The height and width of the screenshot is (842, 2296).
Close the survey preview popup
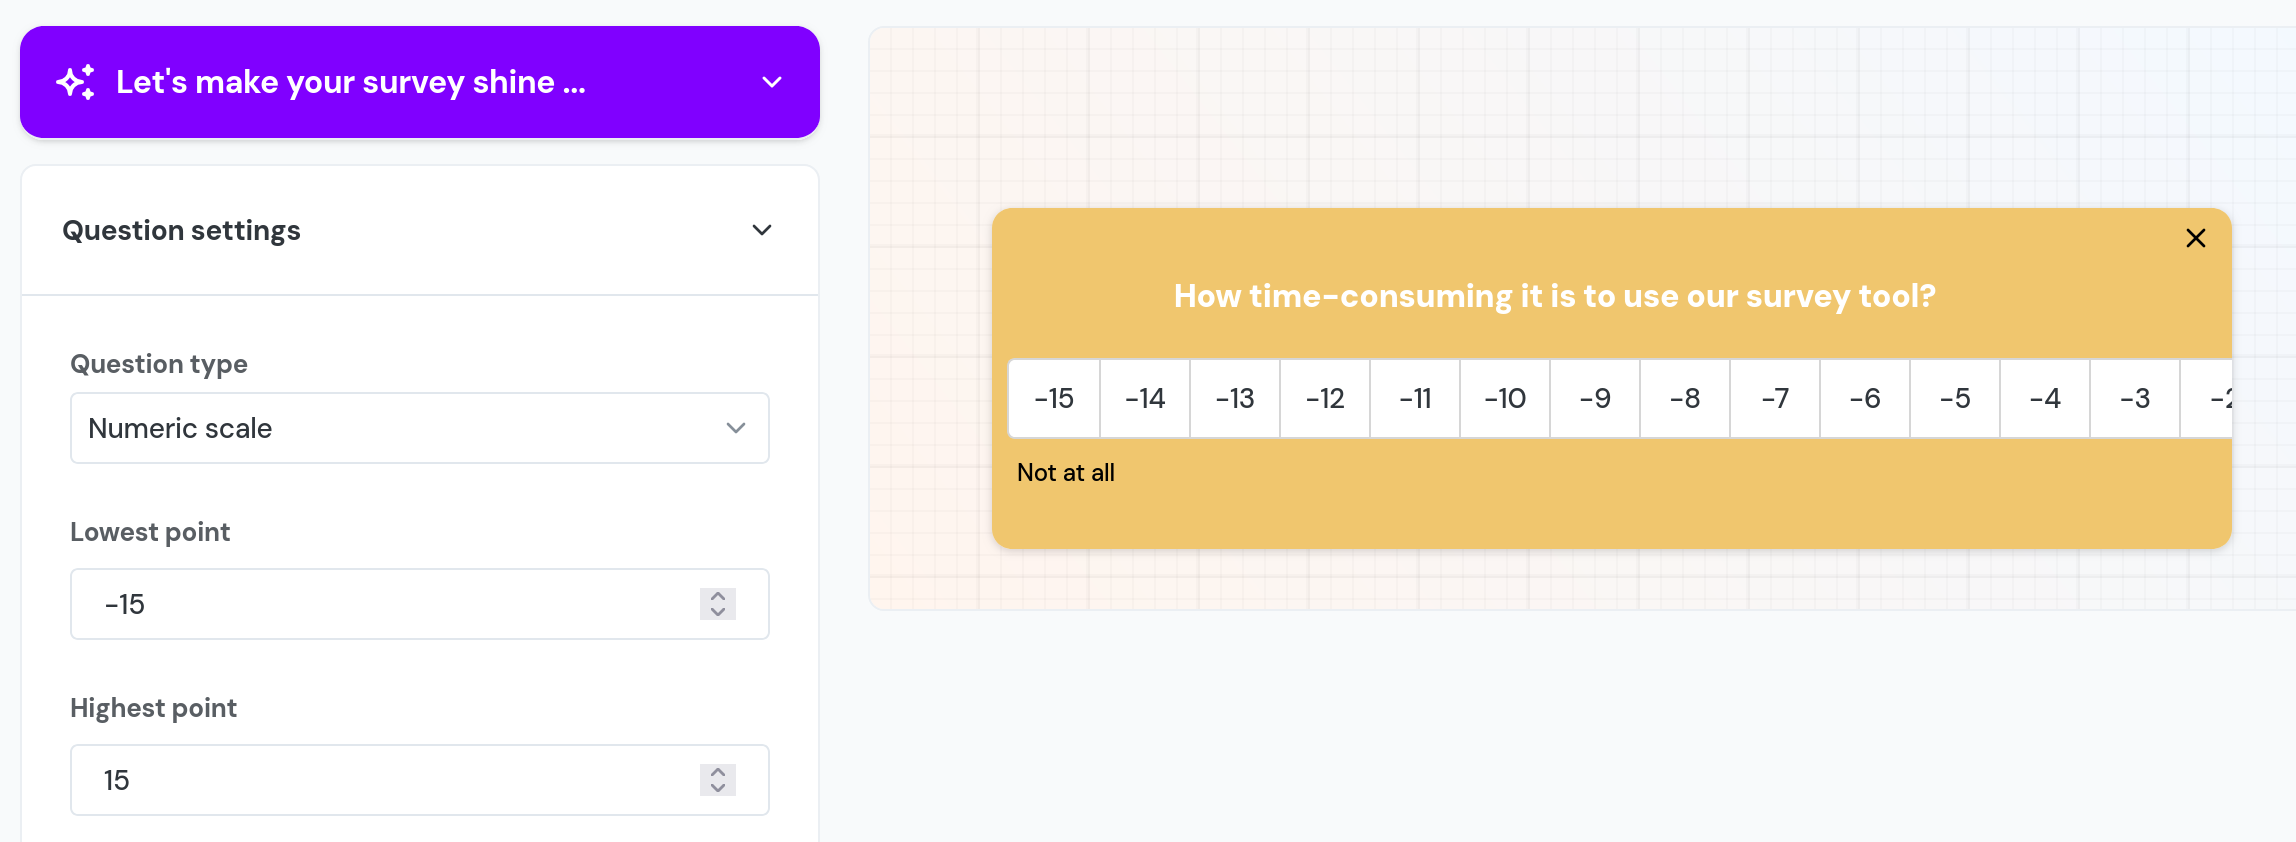click(2195, 238)
